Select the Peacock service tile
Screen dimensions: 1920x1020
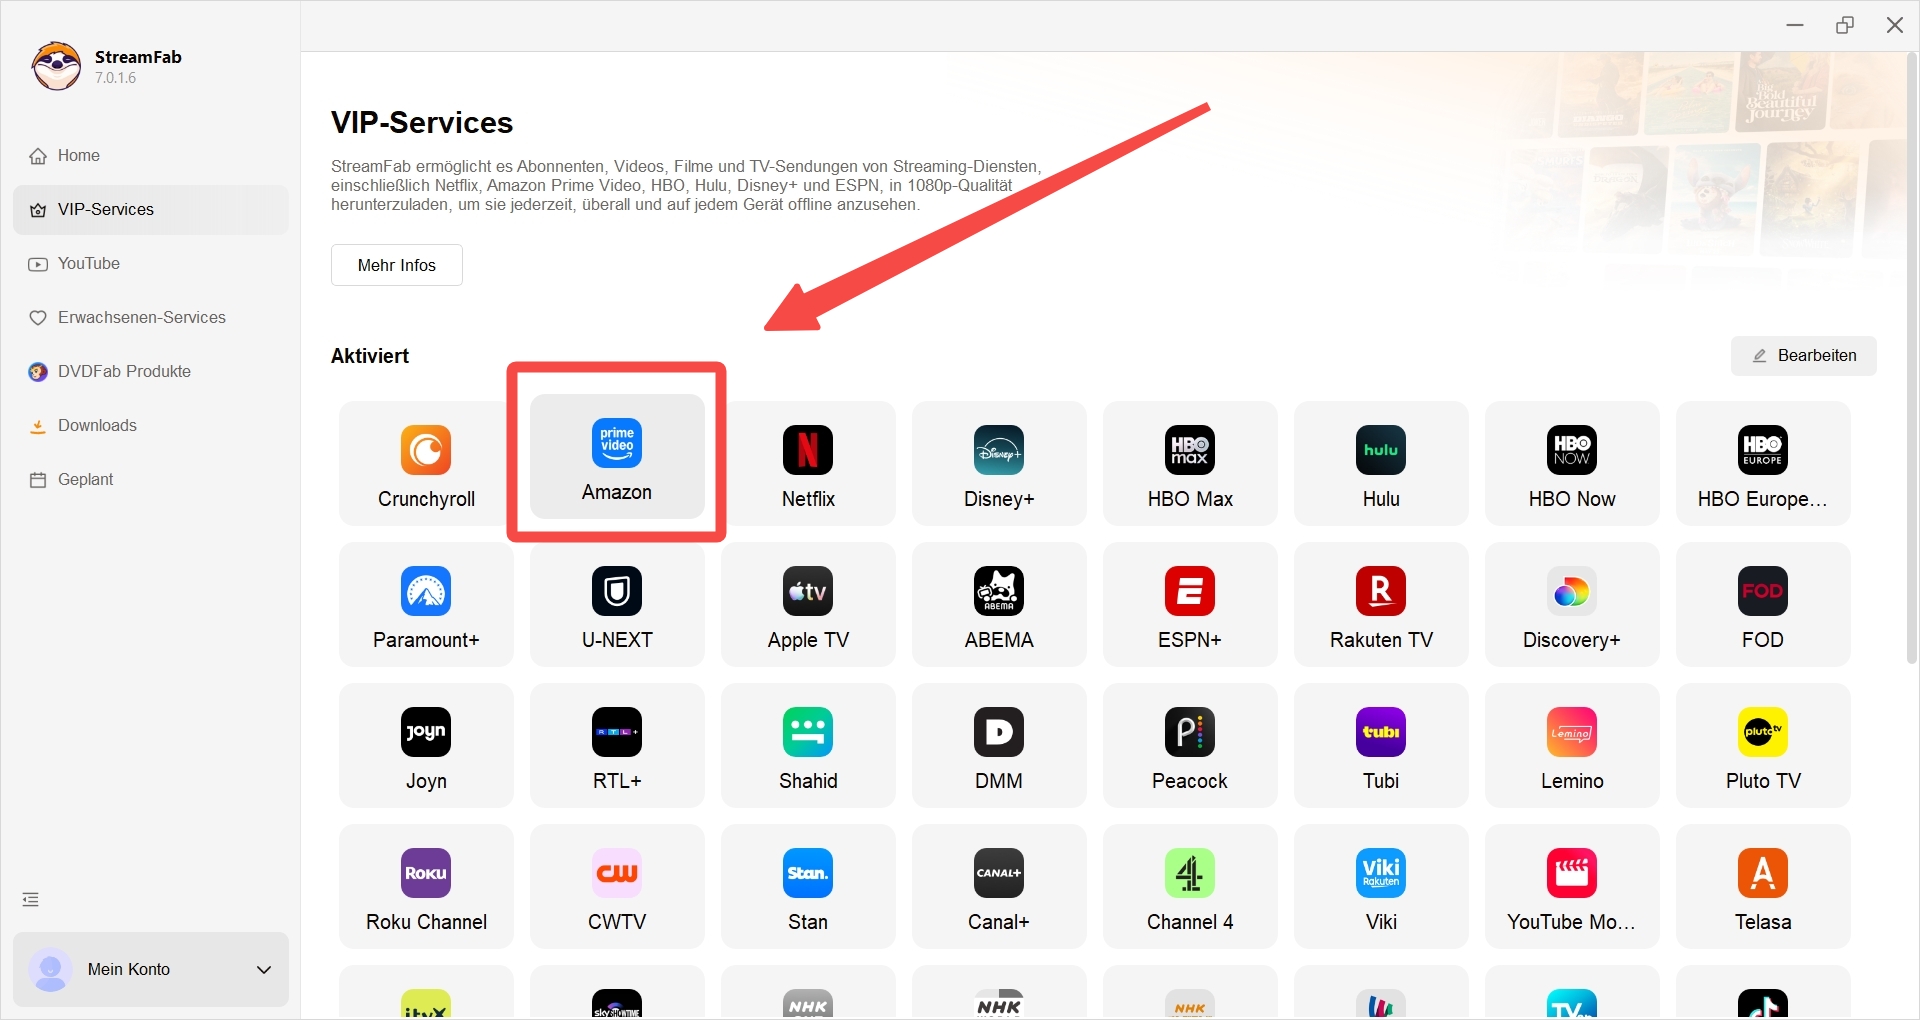pos(1190,746)
